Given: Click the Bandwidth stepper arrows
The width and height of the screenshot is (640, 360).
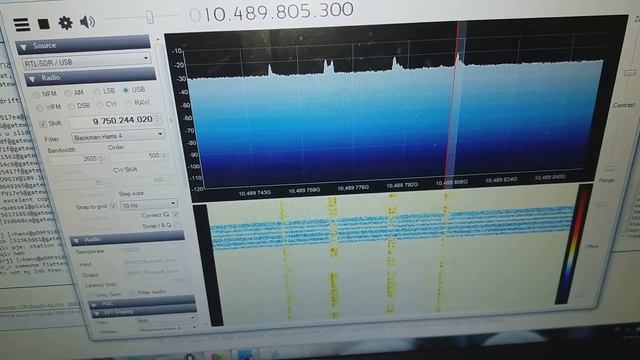Looking at the screenshot, I should coord(102,158).
